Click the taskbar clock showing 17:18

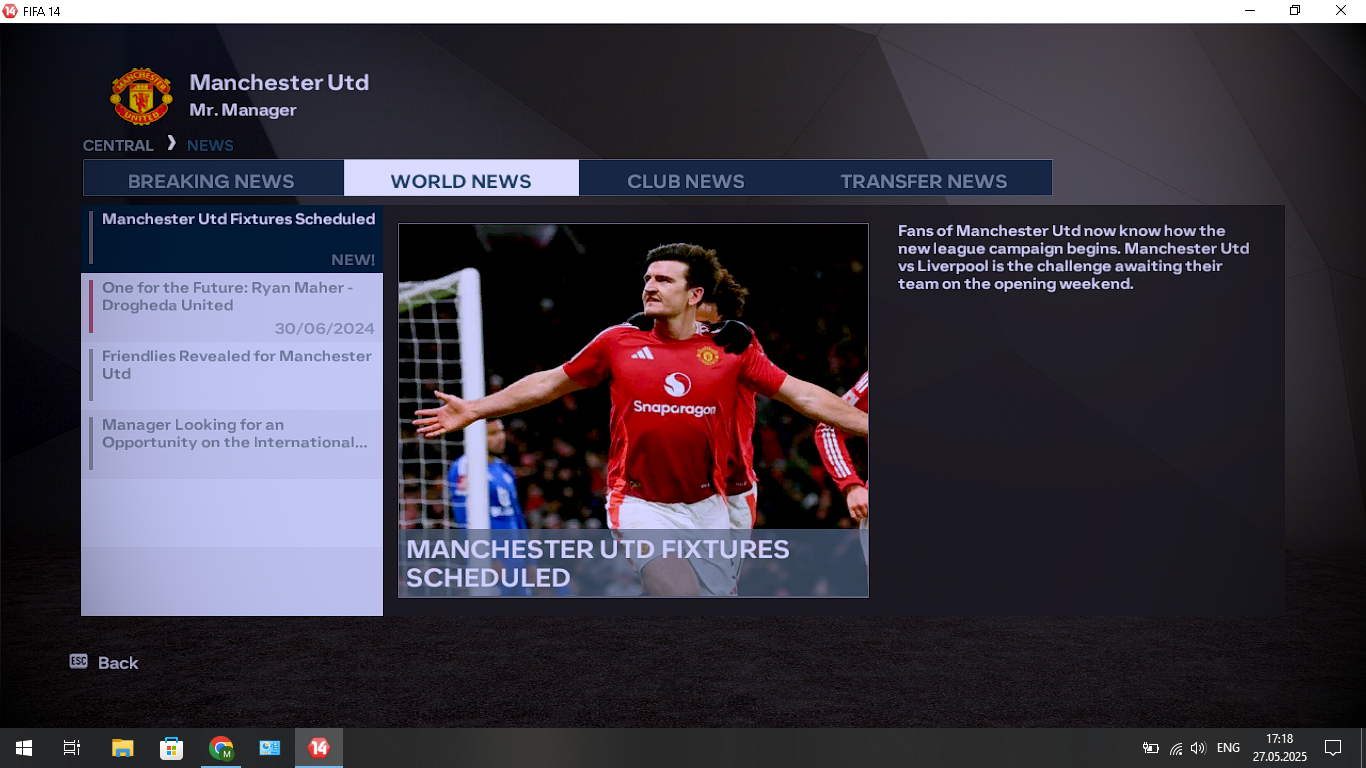coord(1279,748)
